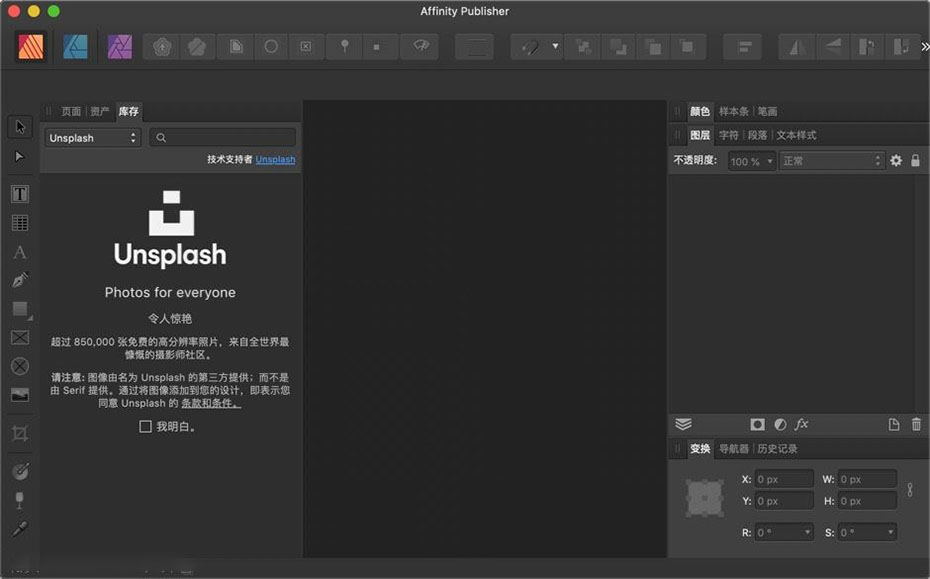Click the circle toolbar icon
The image size is (930, 579).
pos(271,46)
